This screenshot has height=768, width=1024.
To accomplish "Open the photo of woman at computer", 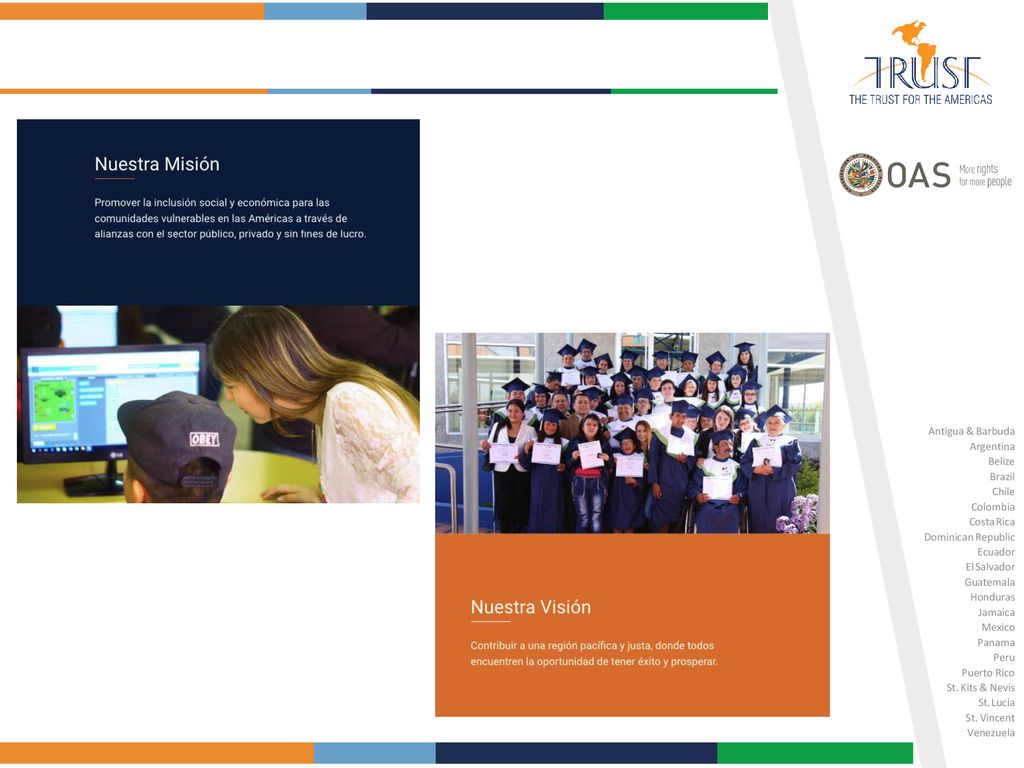I will click(218, 404).
